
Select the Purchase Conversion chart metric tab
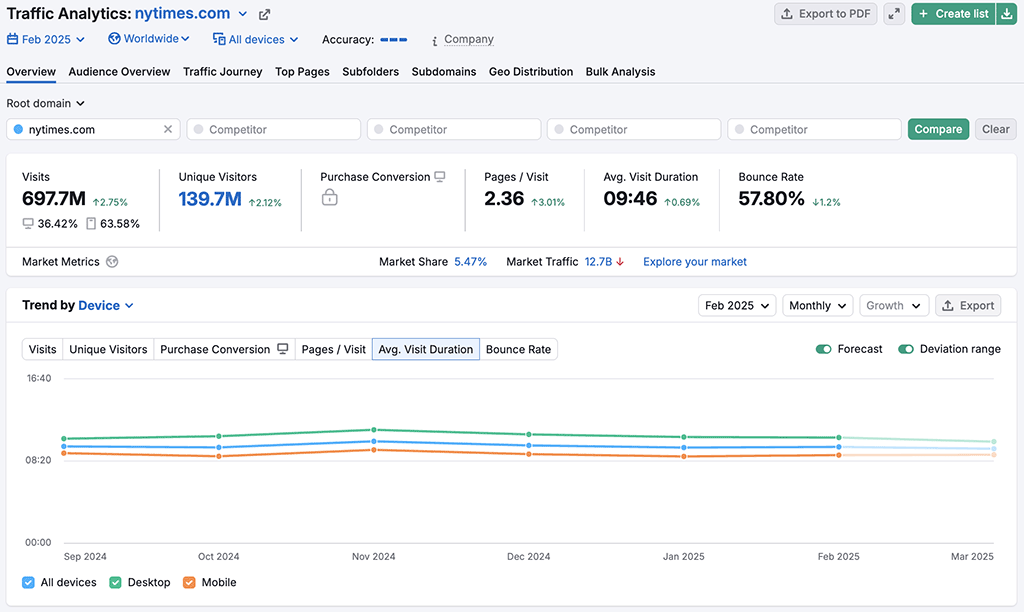click(224, 349)
